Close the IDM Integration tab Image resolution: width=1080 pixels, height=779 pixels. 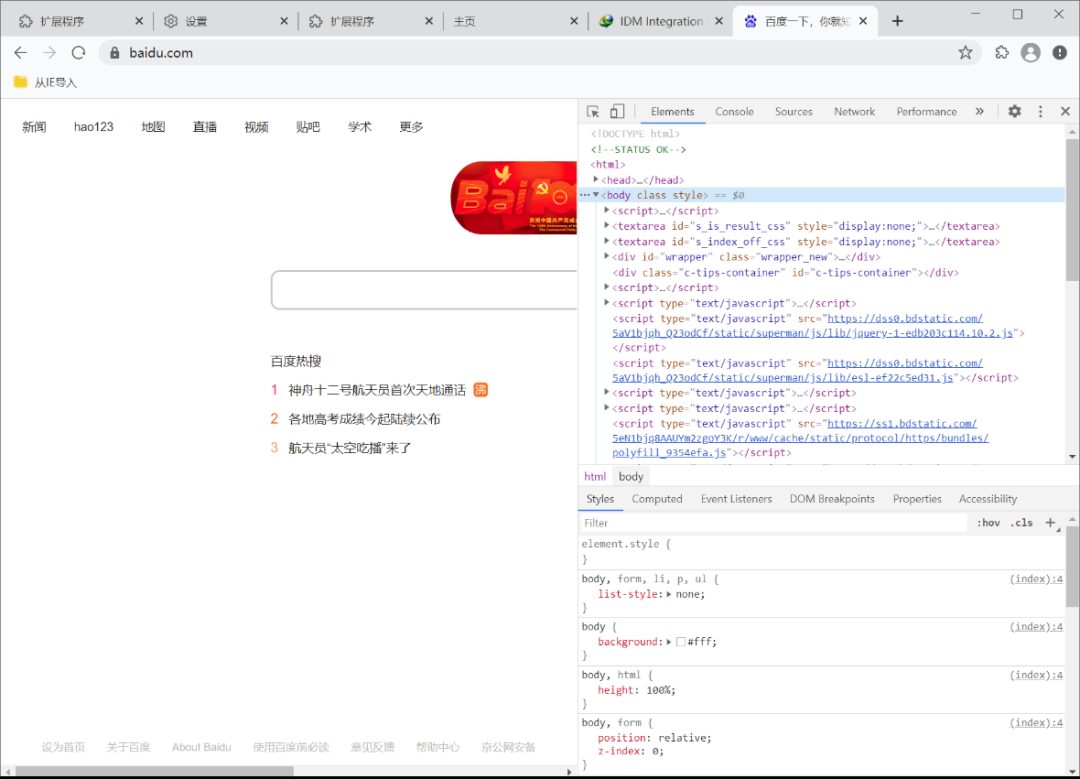click(x=718, y=21)
